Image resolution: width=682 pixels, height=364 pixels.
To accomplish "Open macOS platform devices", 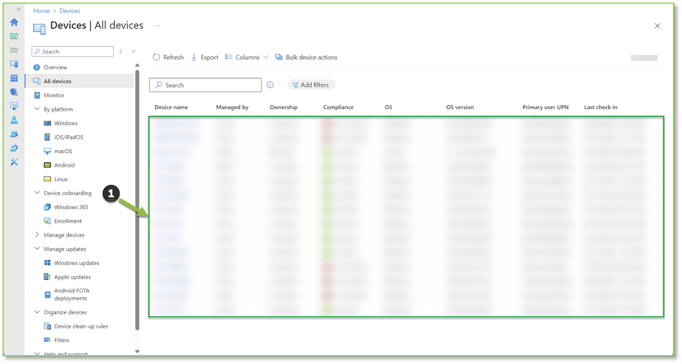I will (63, 151).
